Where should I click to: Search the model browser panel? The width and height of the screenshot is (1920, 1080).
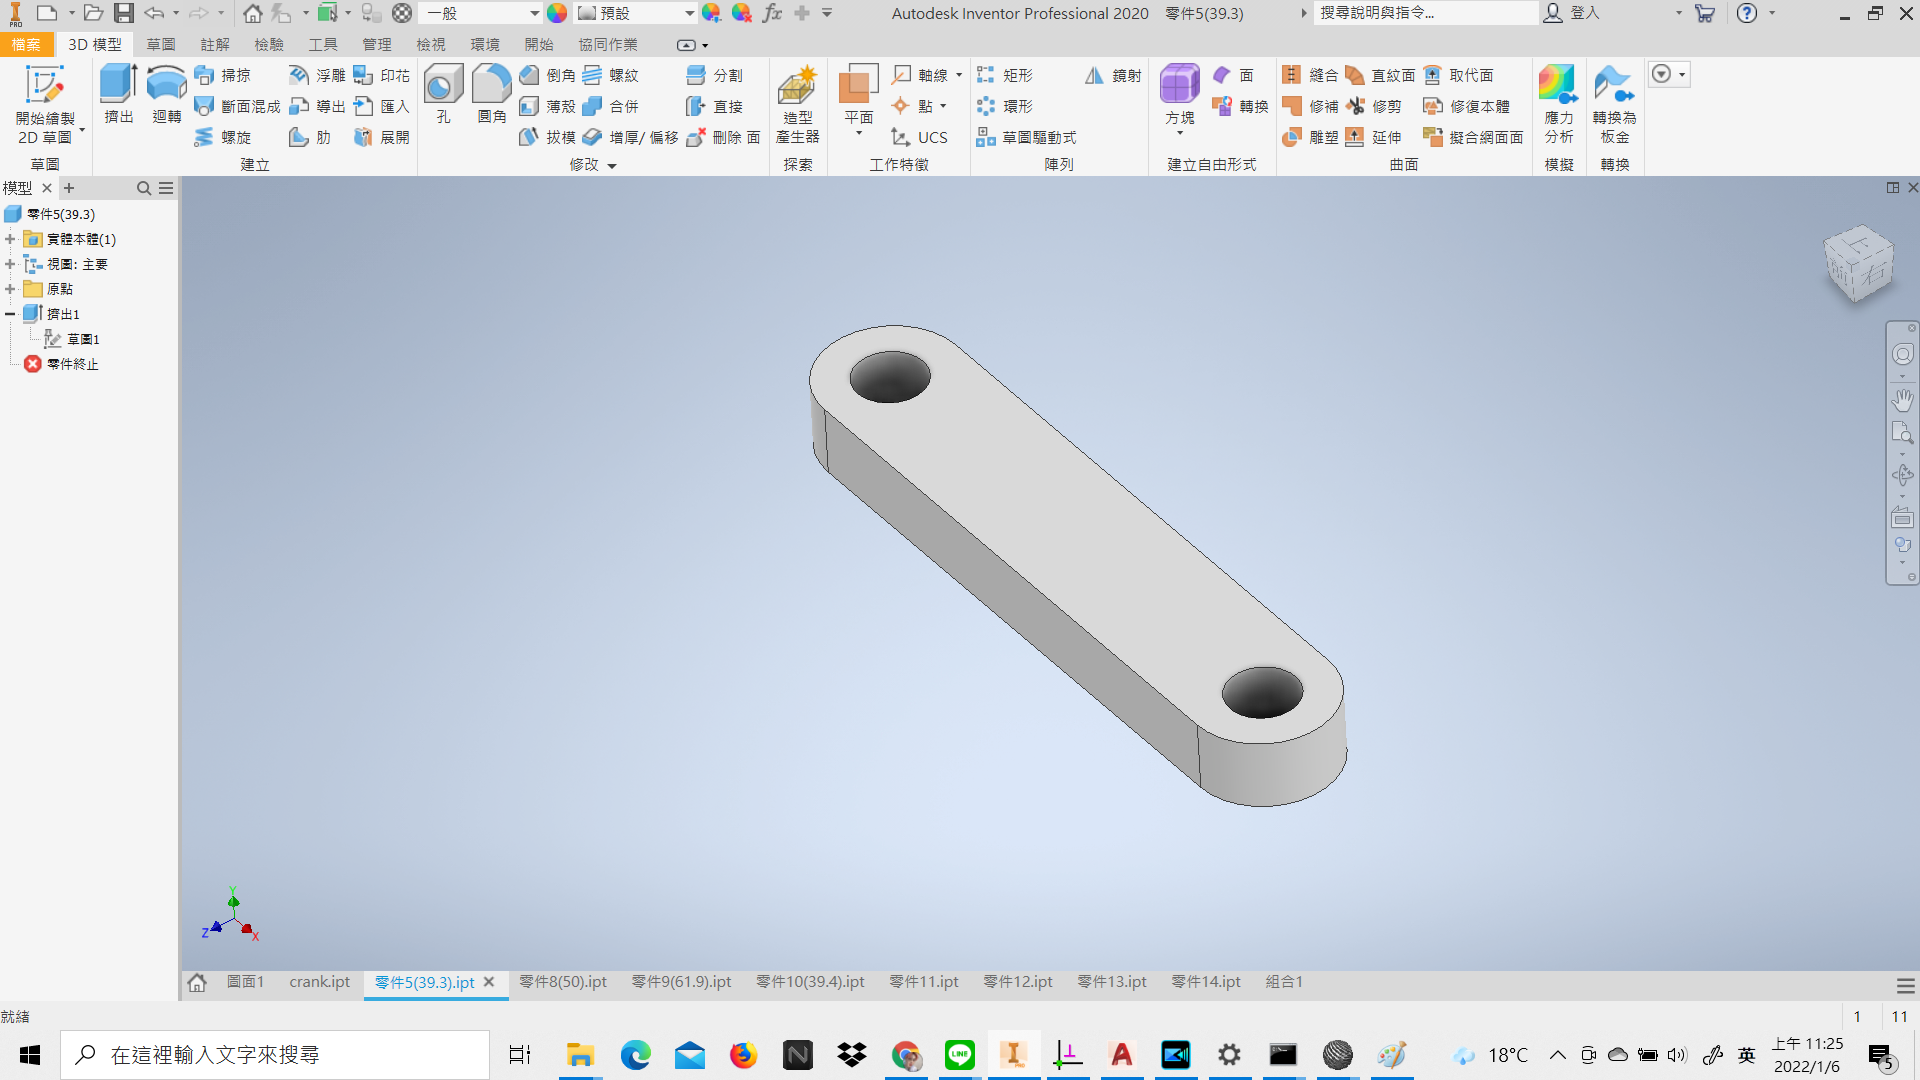[144, 188]
